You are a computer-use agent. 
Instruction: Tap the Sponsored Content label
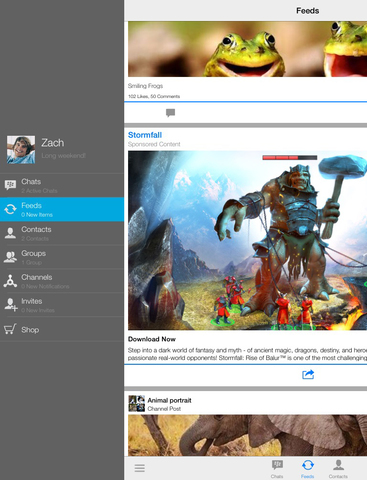tap(154, 144)
